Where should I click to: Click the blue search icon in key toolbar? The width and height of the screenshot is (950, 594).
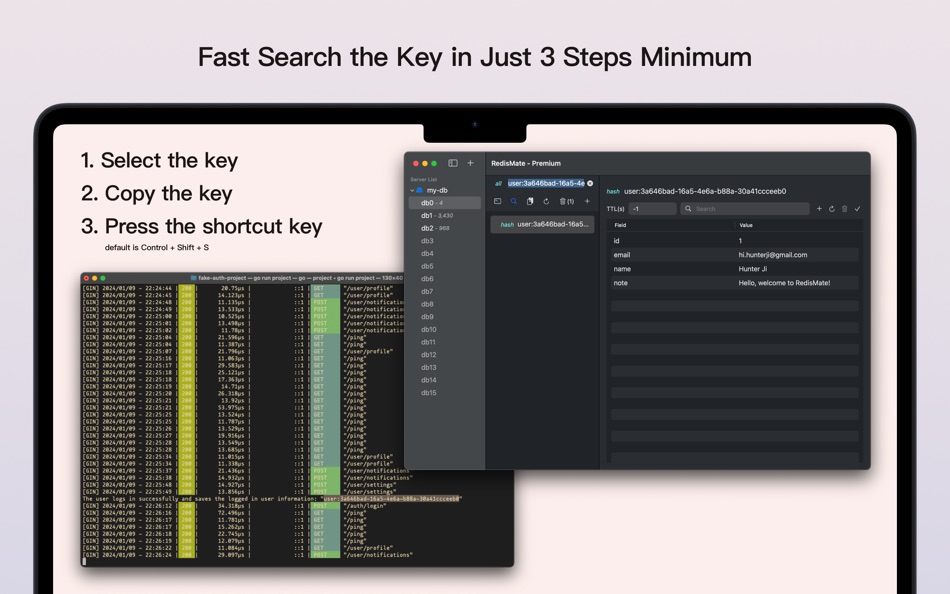(x=514, y=201)
